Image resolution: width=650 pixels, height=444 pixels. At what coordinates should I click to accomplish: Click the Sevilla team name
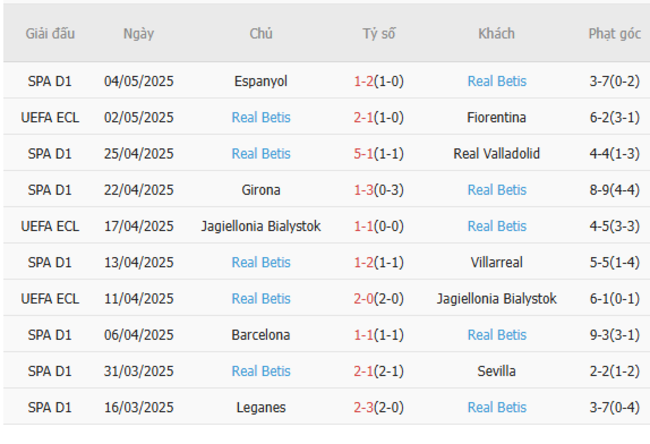point(497,371)
